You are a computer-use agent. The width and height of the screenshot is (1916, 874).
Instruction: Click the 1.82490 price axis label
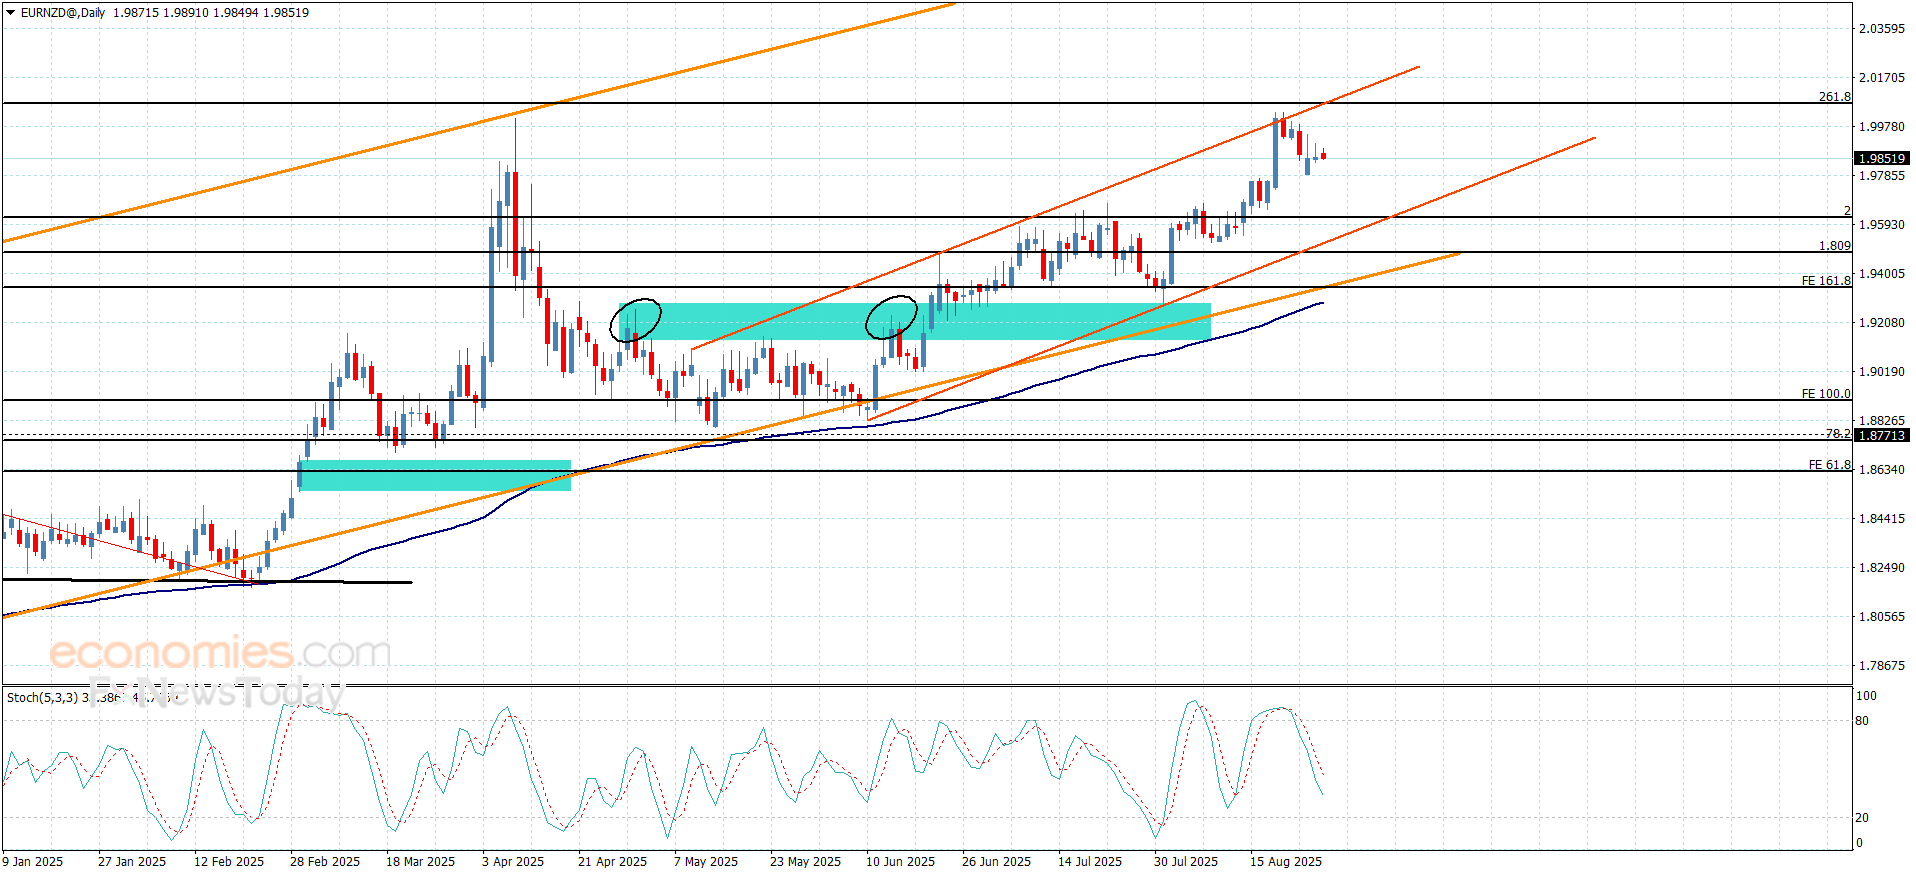[1882, 567]
